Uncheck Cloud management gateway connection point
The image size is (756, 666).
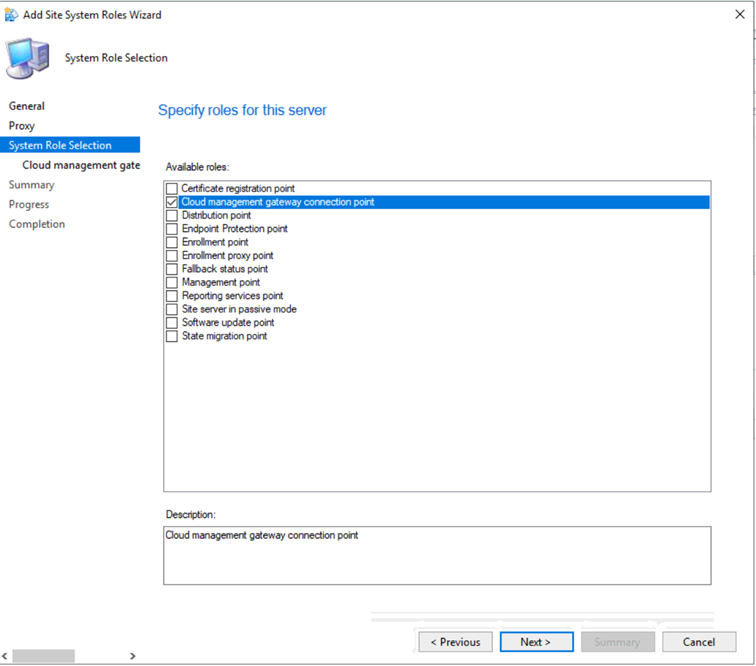pos(172,202)
